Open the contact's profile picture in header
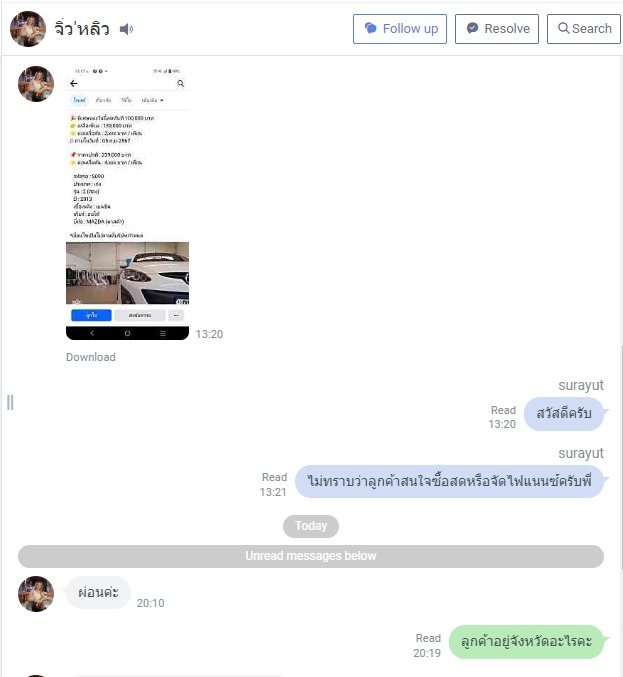This screenshot has height=677, width=623. [28, 29]
